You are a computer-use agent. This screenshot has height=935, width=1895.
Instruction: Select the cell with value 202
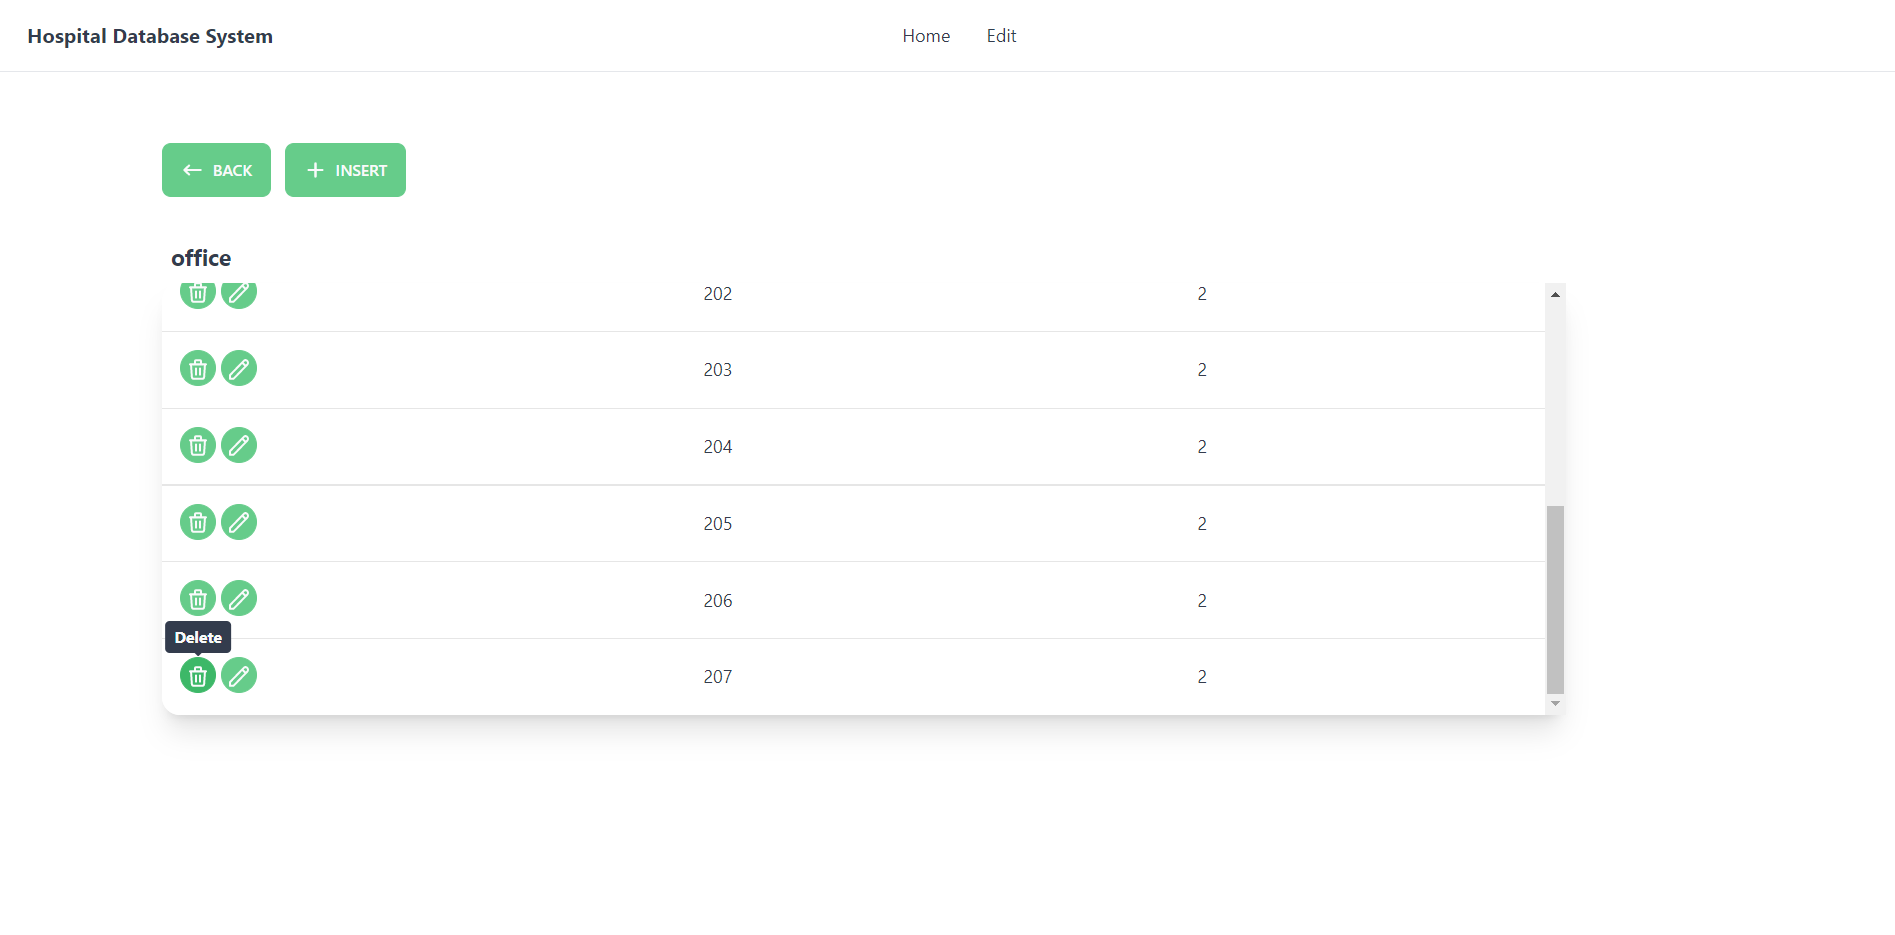point(718,294)
